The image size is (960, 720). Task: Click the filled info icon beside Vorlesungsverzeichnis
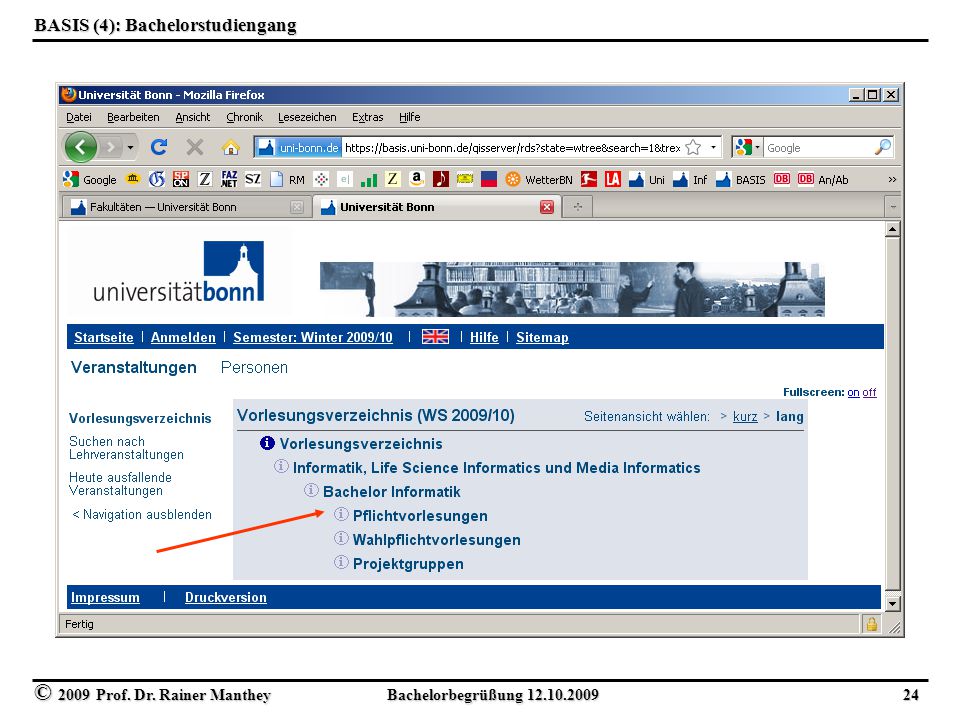[x=267, y=443]
